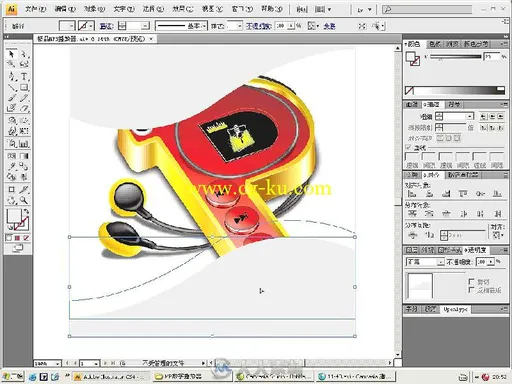Click the Adobe Illustrator CS4 taskbar button
This screenshot has height=384, width=512.
[111, 377]
